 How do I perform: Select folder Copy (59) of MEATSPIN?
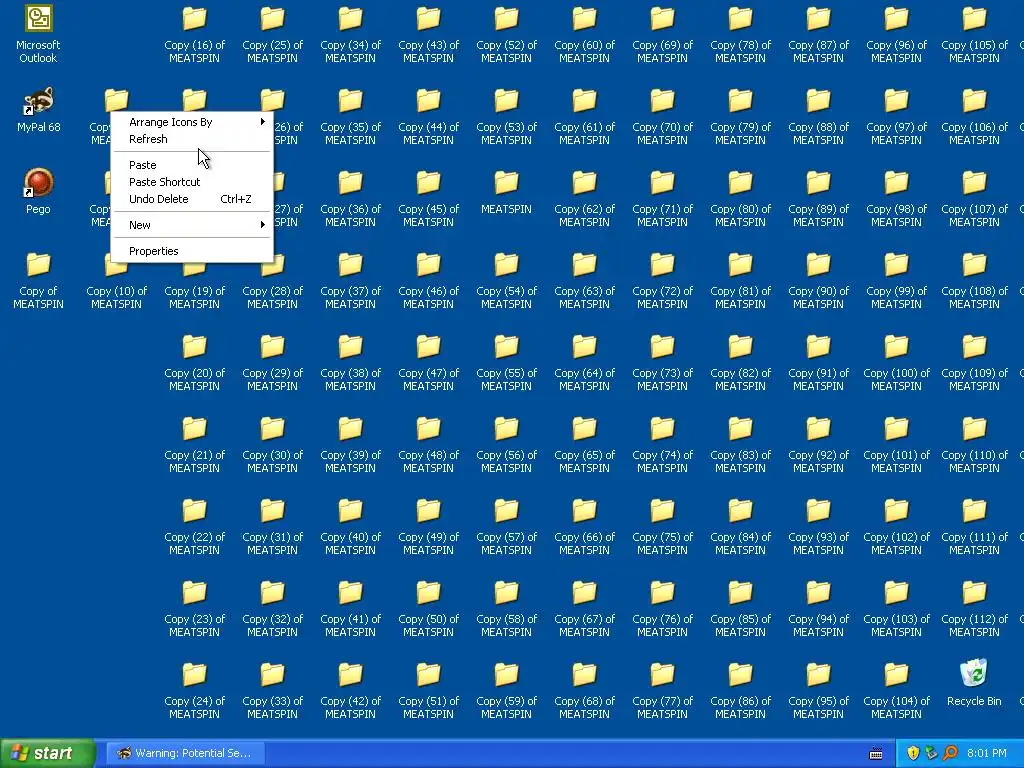pos(506,690)
